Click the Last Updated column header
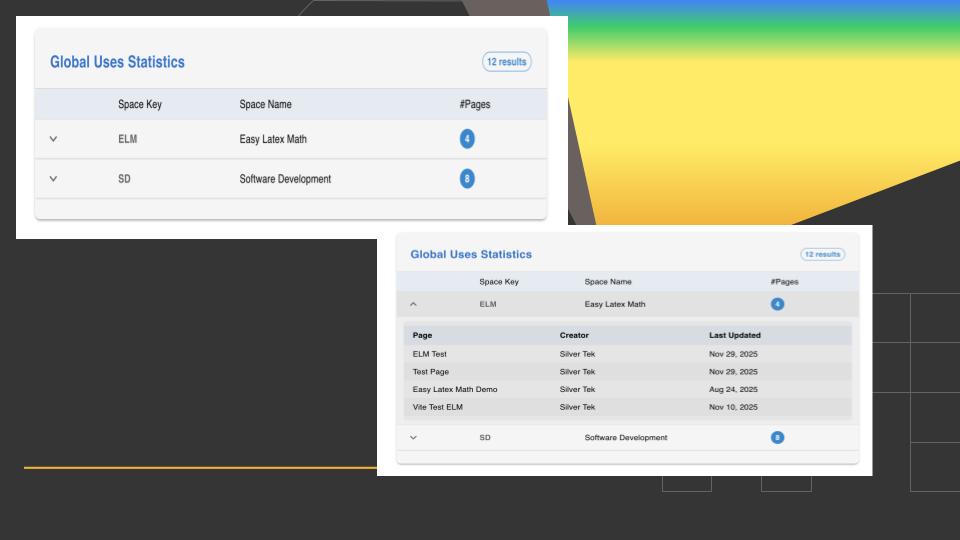Image resolution: width=960 pixels, height=540 pixels. click(x=735, y=335)
